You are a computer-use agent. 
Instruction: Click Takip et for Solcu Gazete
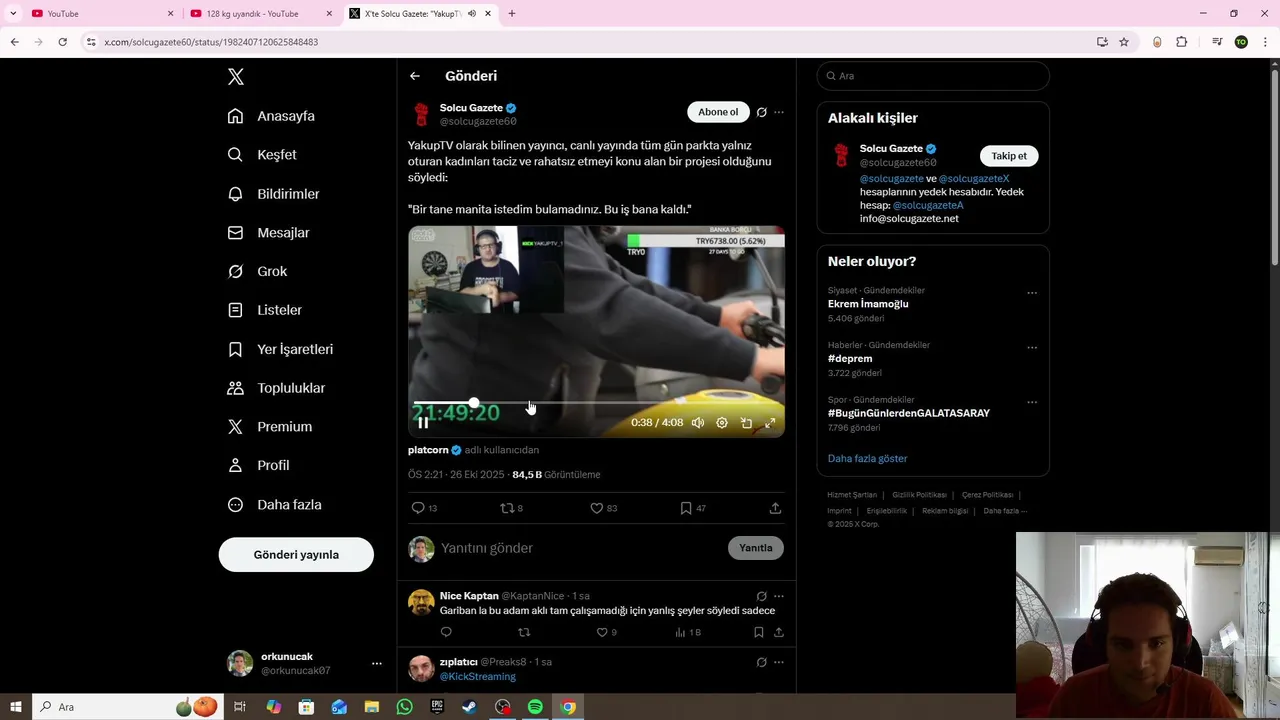tap(1009, 156)
